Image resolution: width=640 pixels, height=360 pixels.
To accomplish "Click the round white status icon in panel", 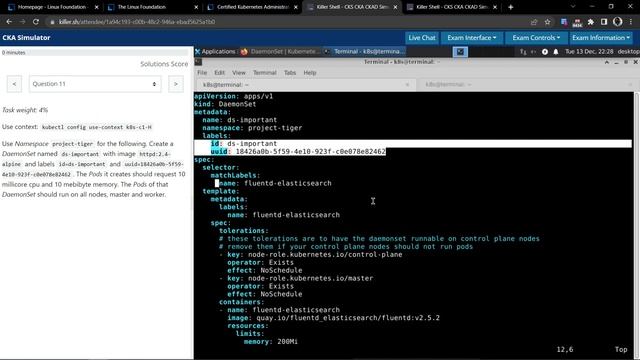I will click(x=545, y=52).
